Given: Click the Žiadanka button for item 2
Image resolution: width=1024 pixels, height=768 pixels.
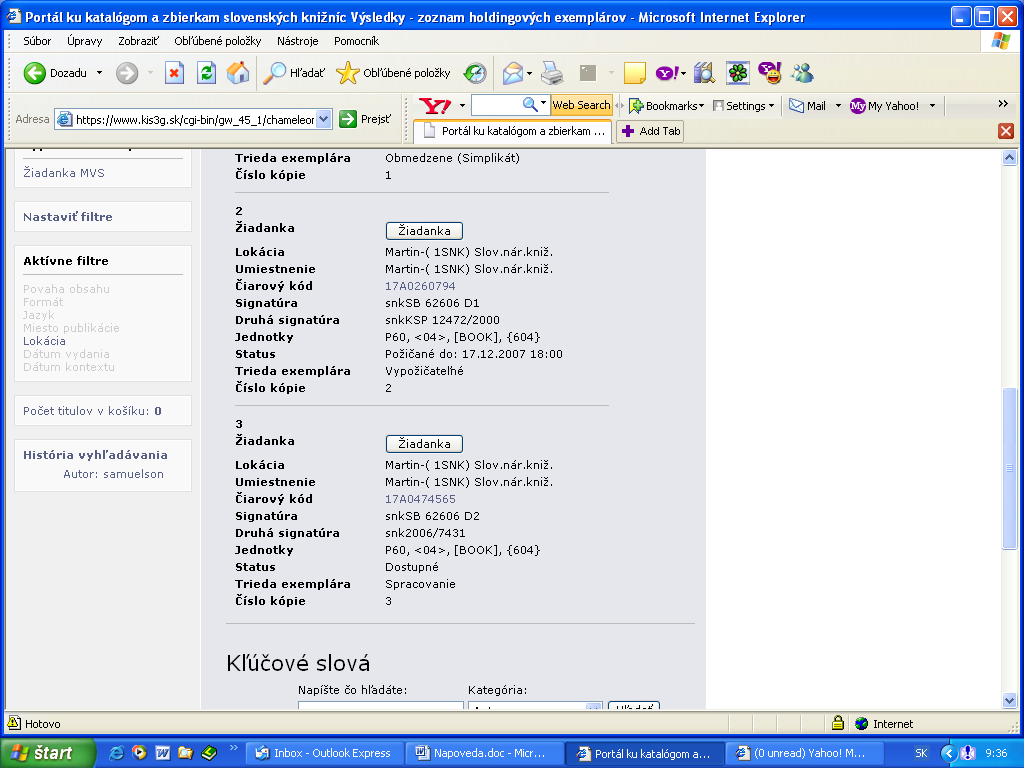Looking at the screenshot, I should tap(424, 231).
